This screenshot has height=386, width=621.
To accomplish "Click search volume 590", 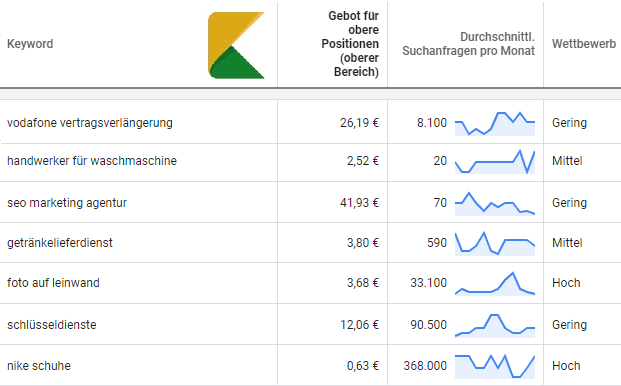I will pyautogui.click(x=437, y=243).
